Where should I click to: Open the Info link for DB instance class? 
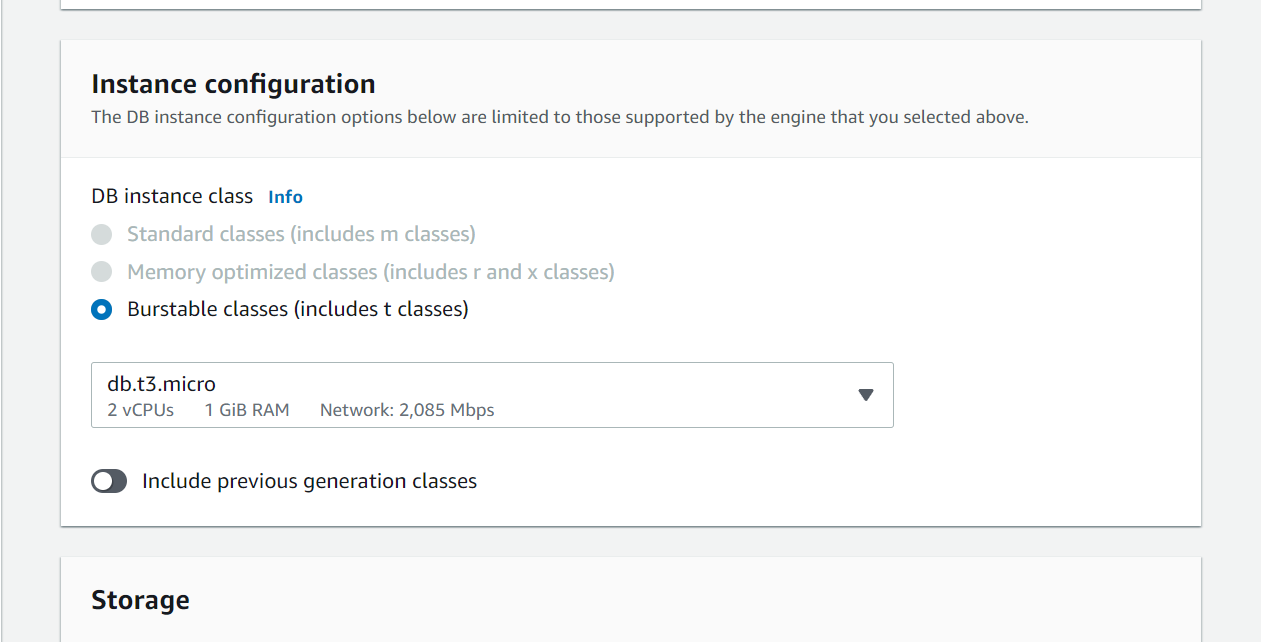point(285,197)
